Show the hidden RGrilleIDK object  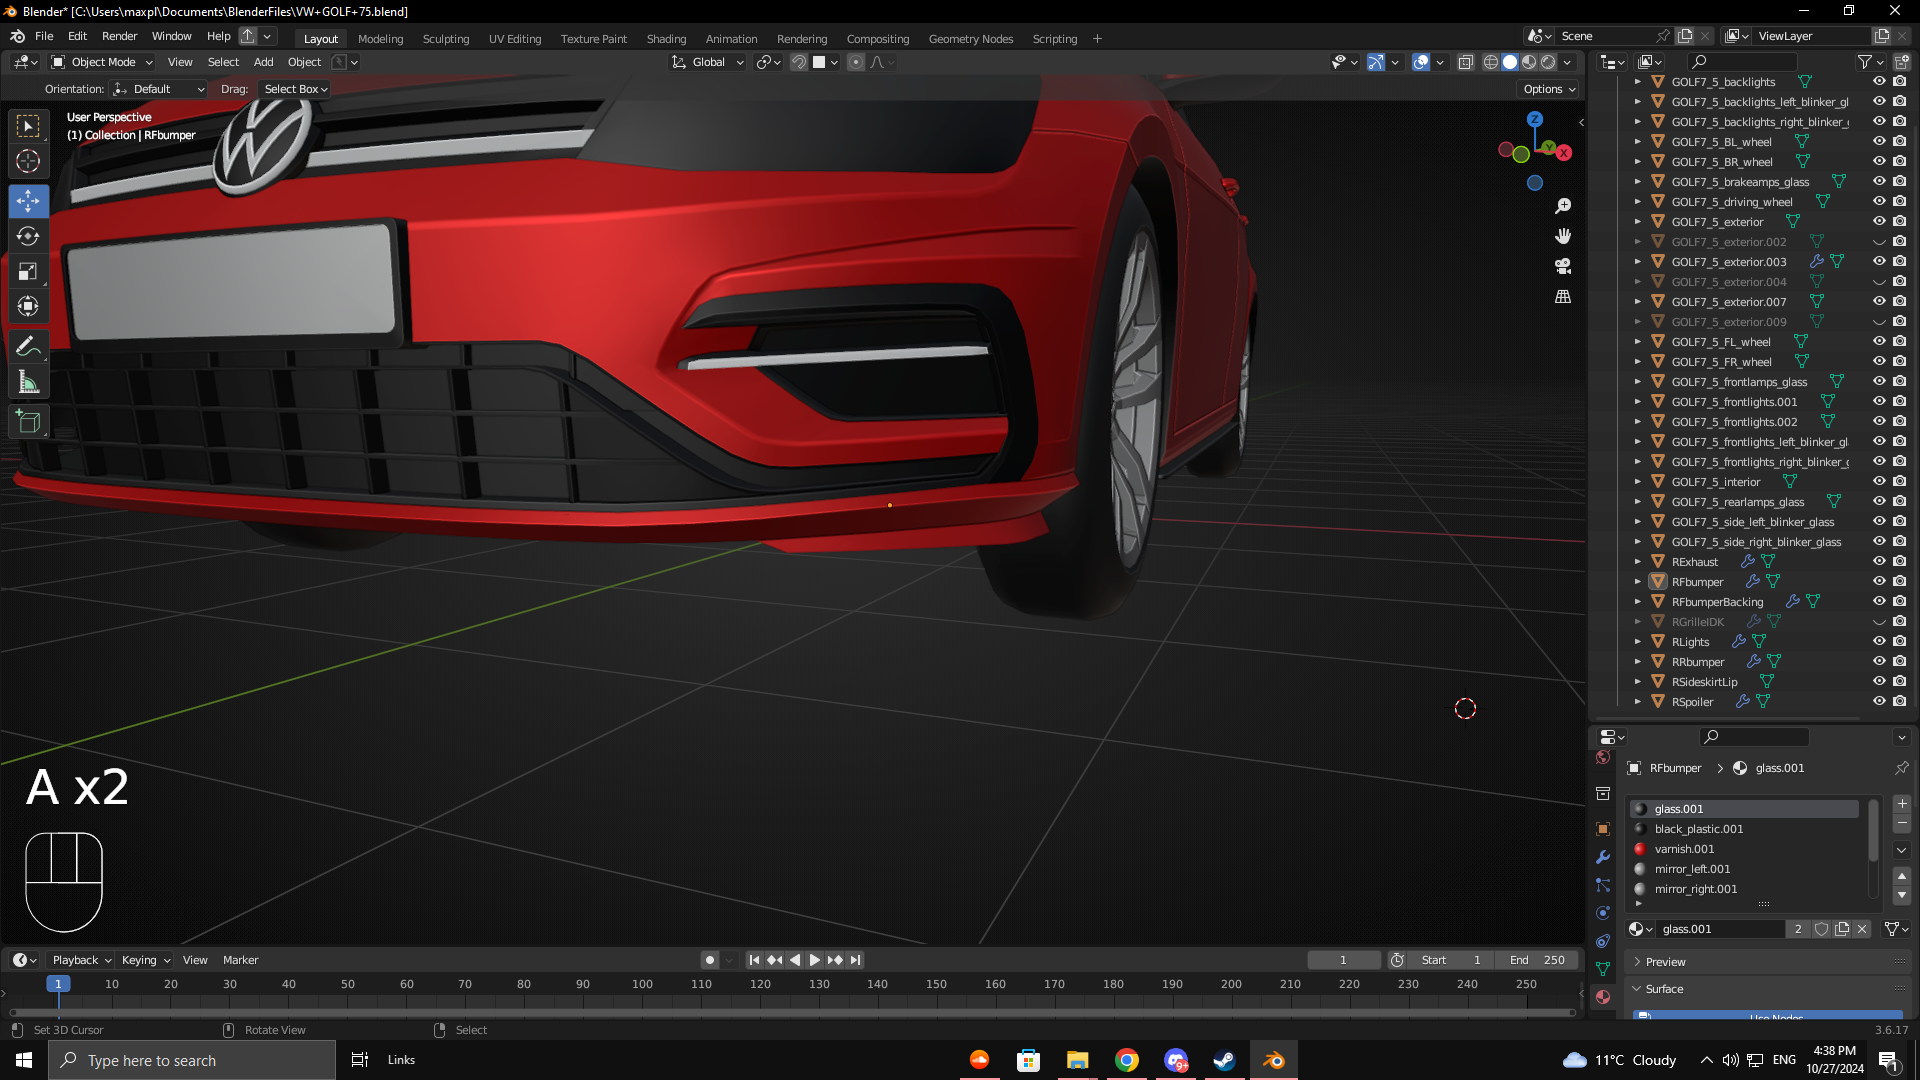[x=1879, y=621]
